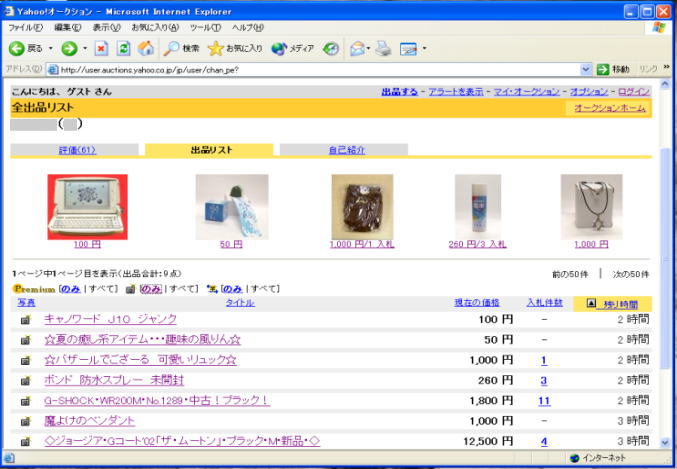Sort by 現在の価格 column header

[x=477, y=303]
